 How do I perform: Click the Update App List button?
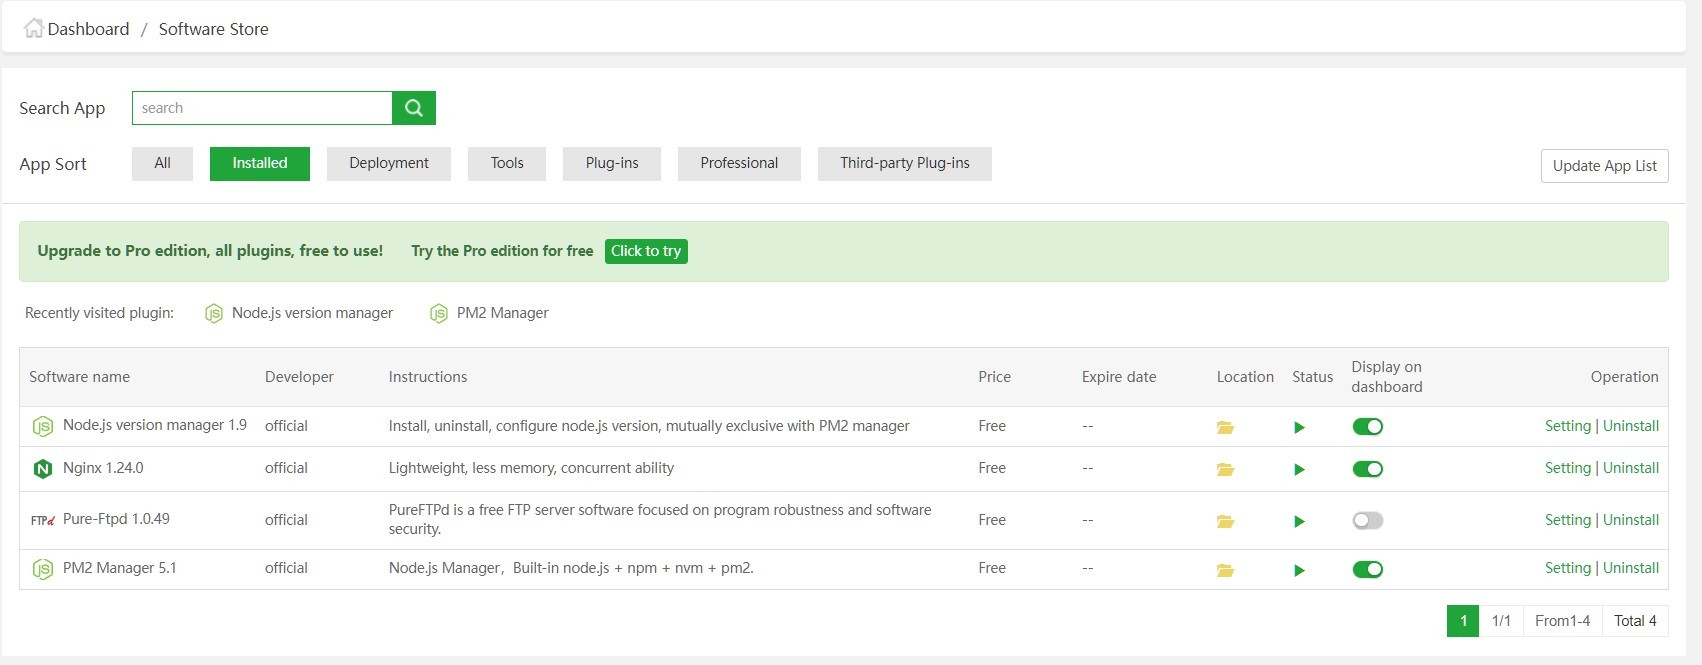(x=1604, y=166)
